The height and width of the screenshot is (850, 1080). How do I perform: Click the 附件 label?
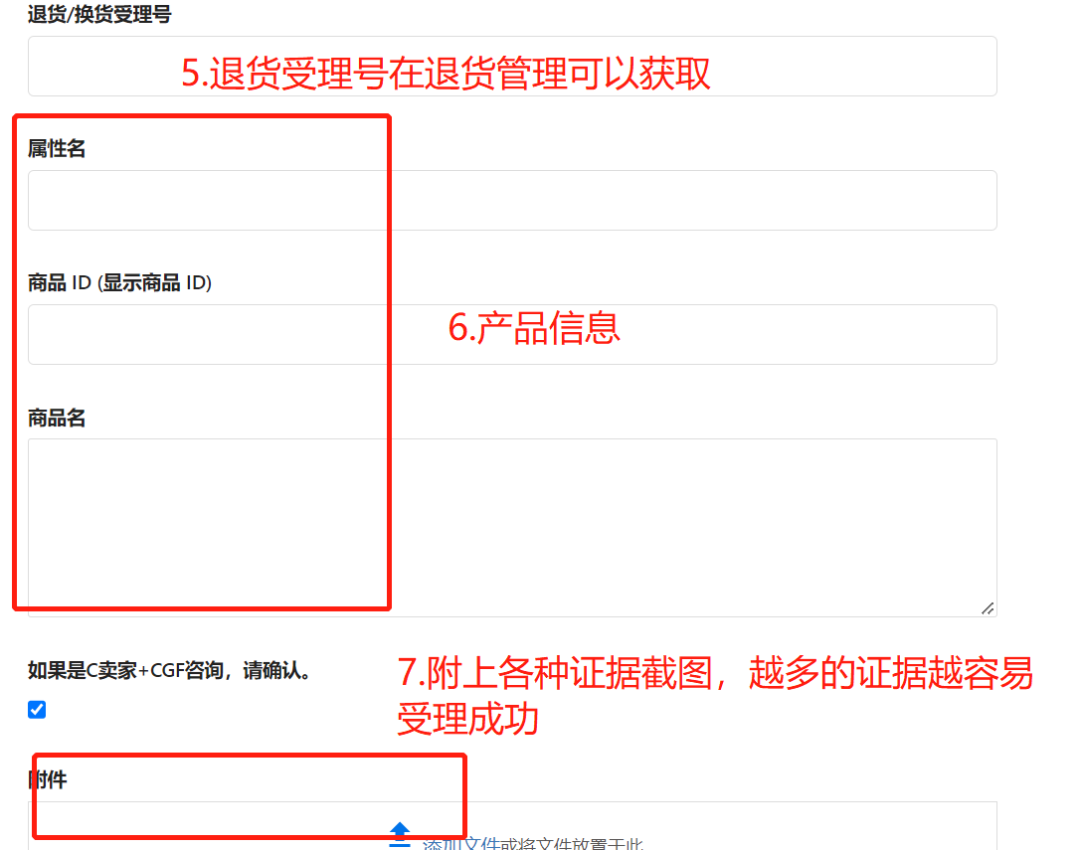(x=48, y=780)
